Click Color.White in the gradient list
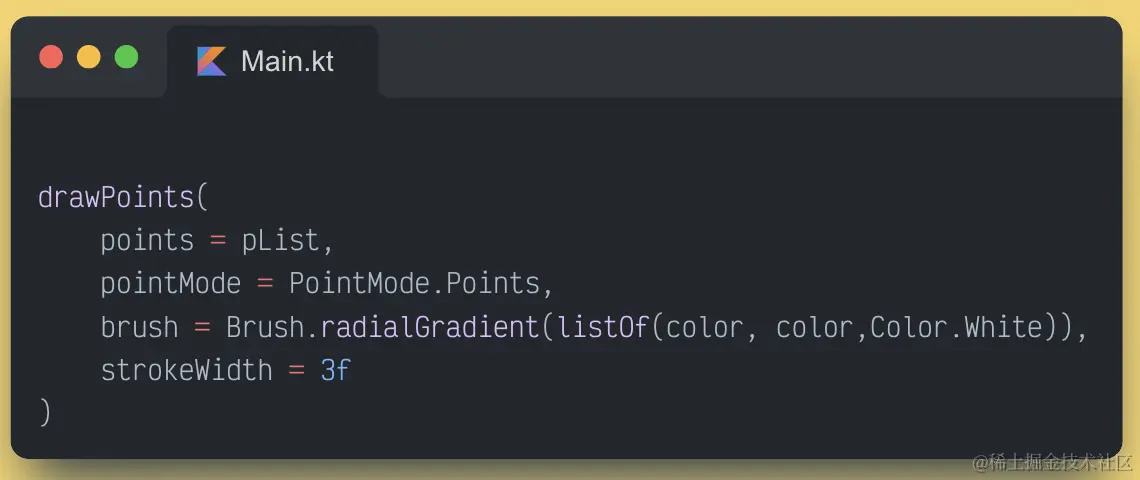The image size is (1140, 480). tap(957, 327)
